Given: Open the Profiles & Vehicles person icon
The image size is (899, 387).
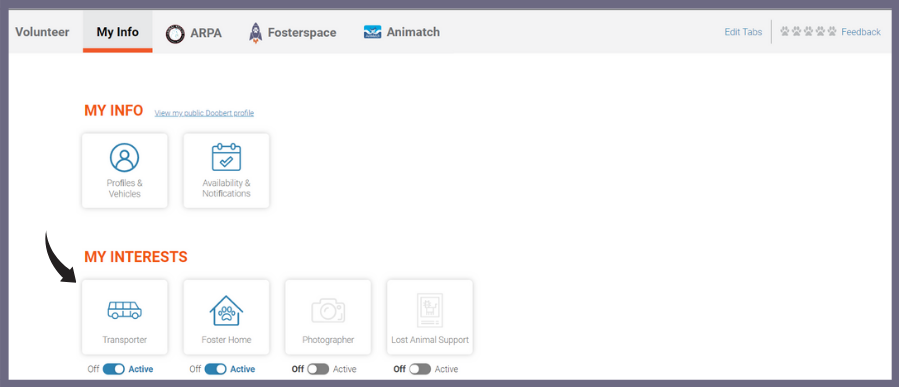Looking at the screenshot, I should pos(124,158).
